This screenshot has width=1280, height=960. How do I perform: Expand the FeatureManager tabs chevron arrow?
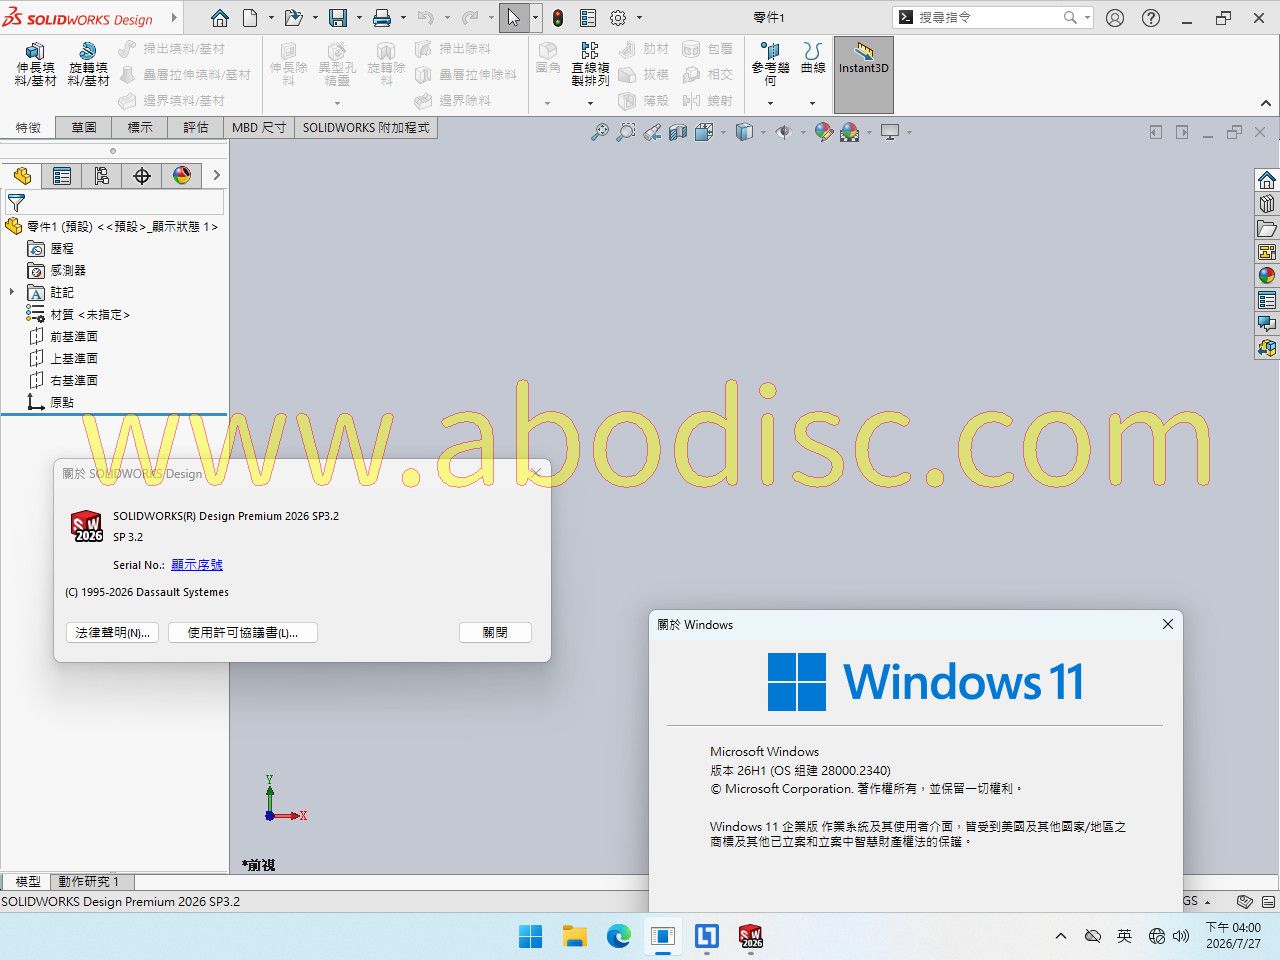tap(216, 176)
